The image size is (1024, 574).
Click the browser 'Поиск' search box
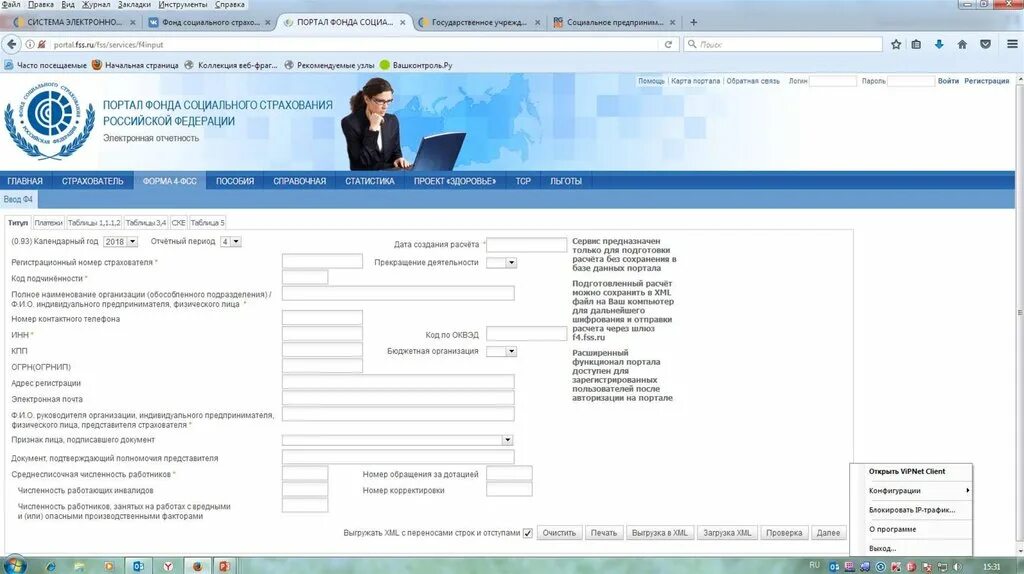[784, 44]
